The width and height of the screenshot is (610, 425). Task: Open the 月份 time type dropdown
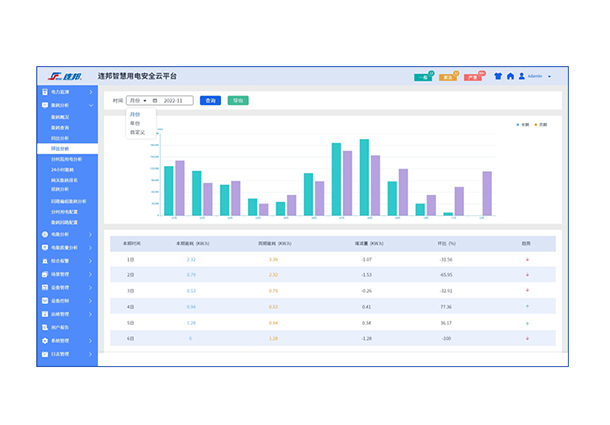pyautogui.click(x=137, y=100)
